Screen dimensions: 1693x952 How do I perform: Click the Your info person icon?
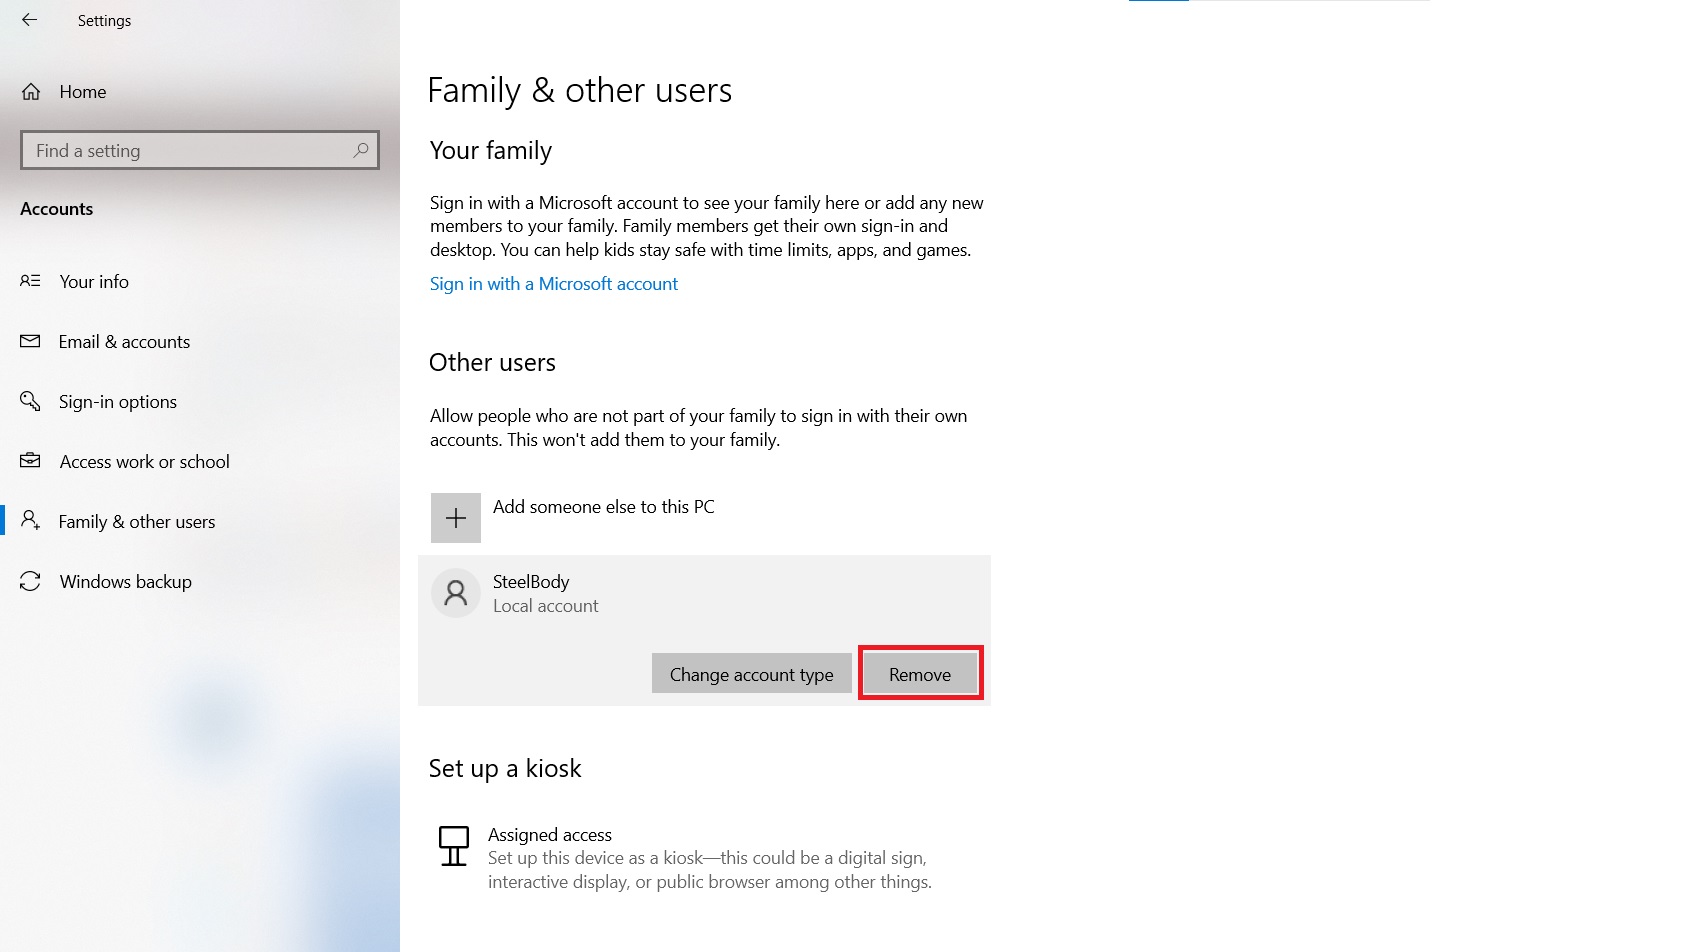pos(30,281)
